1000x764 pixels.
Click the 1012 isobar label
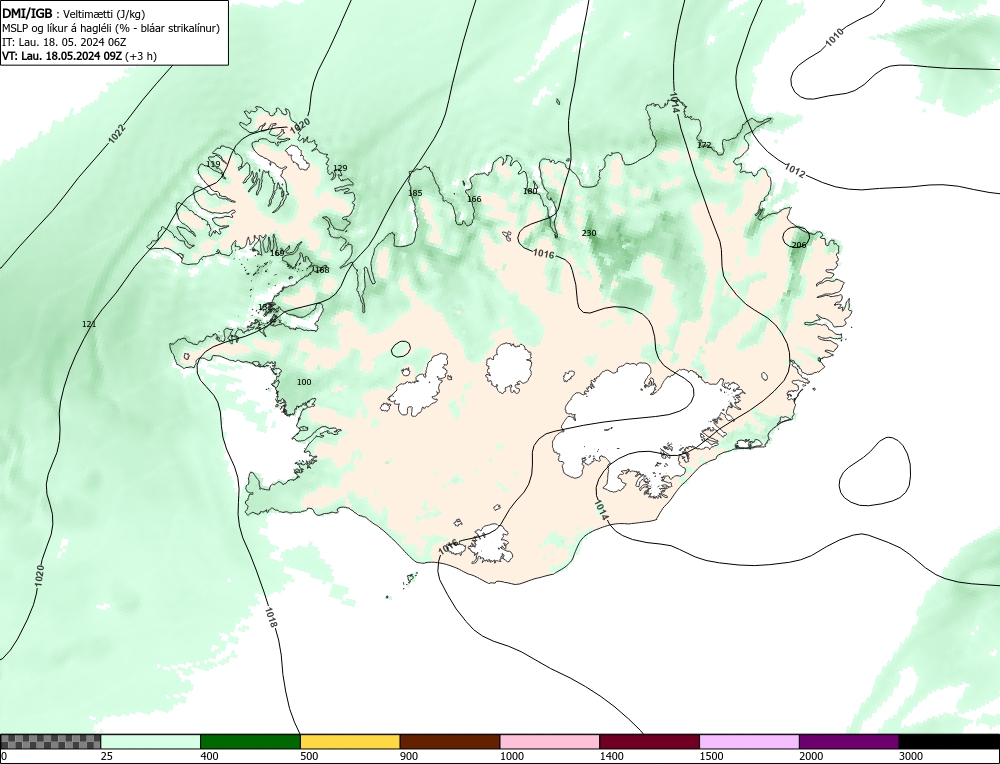794,170
